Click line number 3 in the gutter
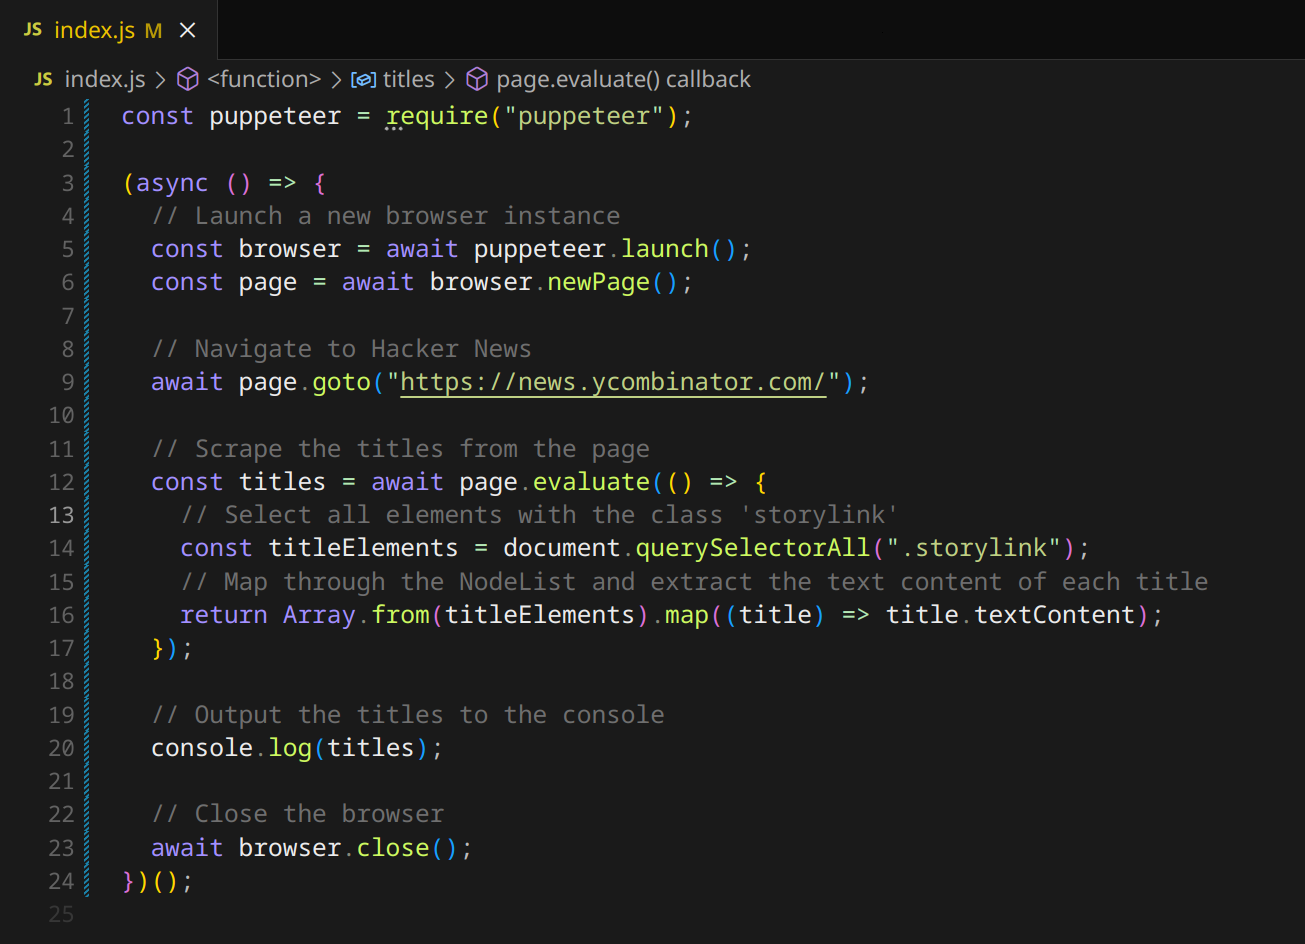This screenshot has height=944, width=1305. coord(68,183)
